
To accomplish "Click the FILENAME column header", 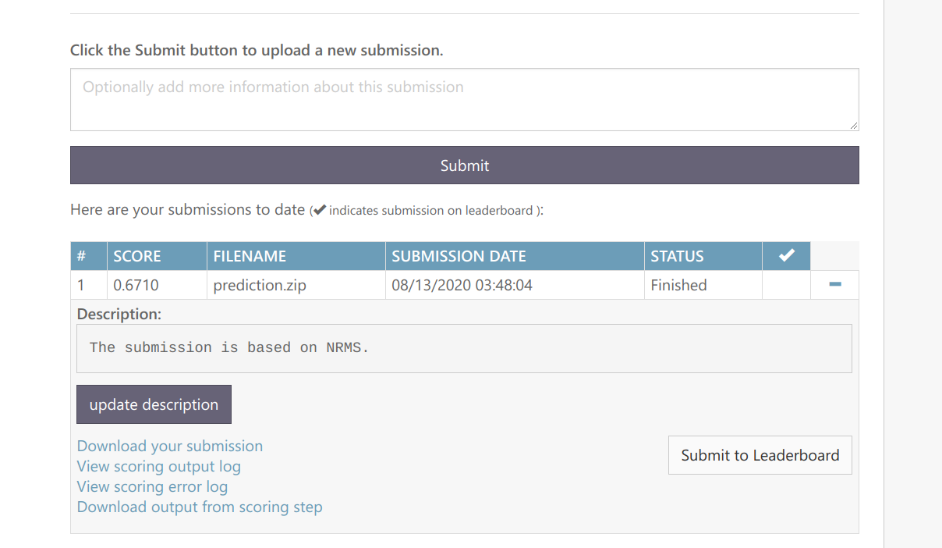I will coord(250,256).
